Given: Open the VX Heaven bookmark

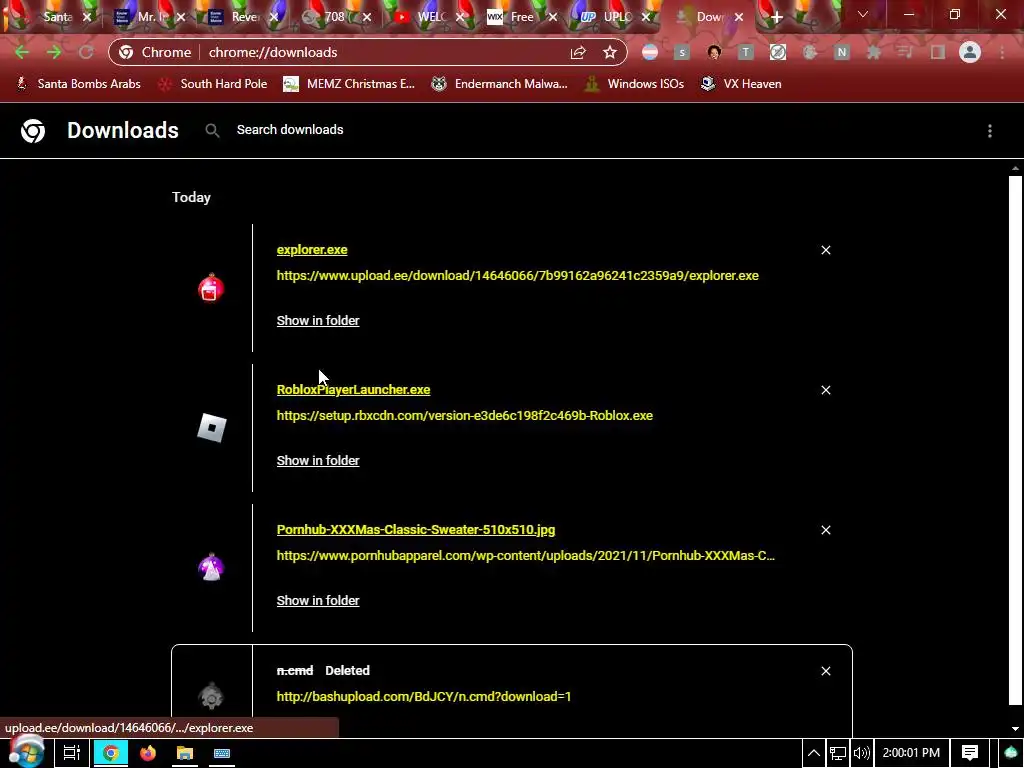Looking at the screenshot, I should click(741, 84).
